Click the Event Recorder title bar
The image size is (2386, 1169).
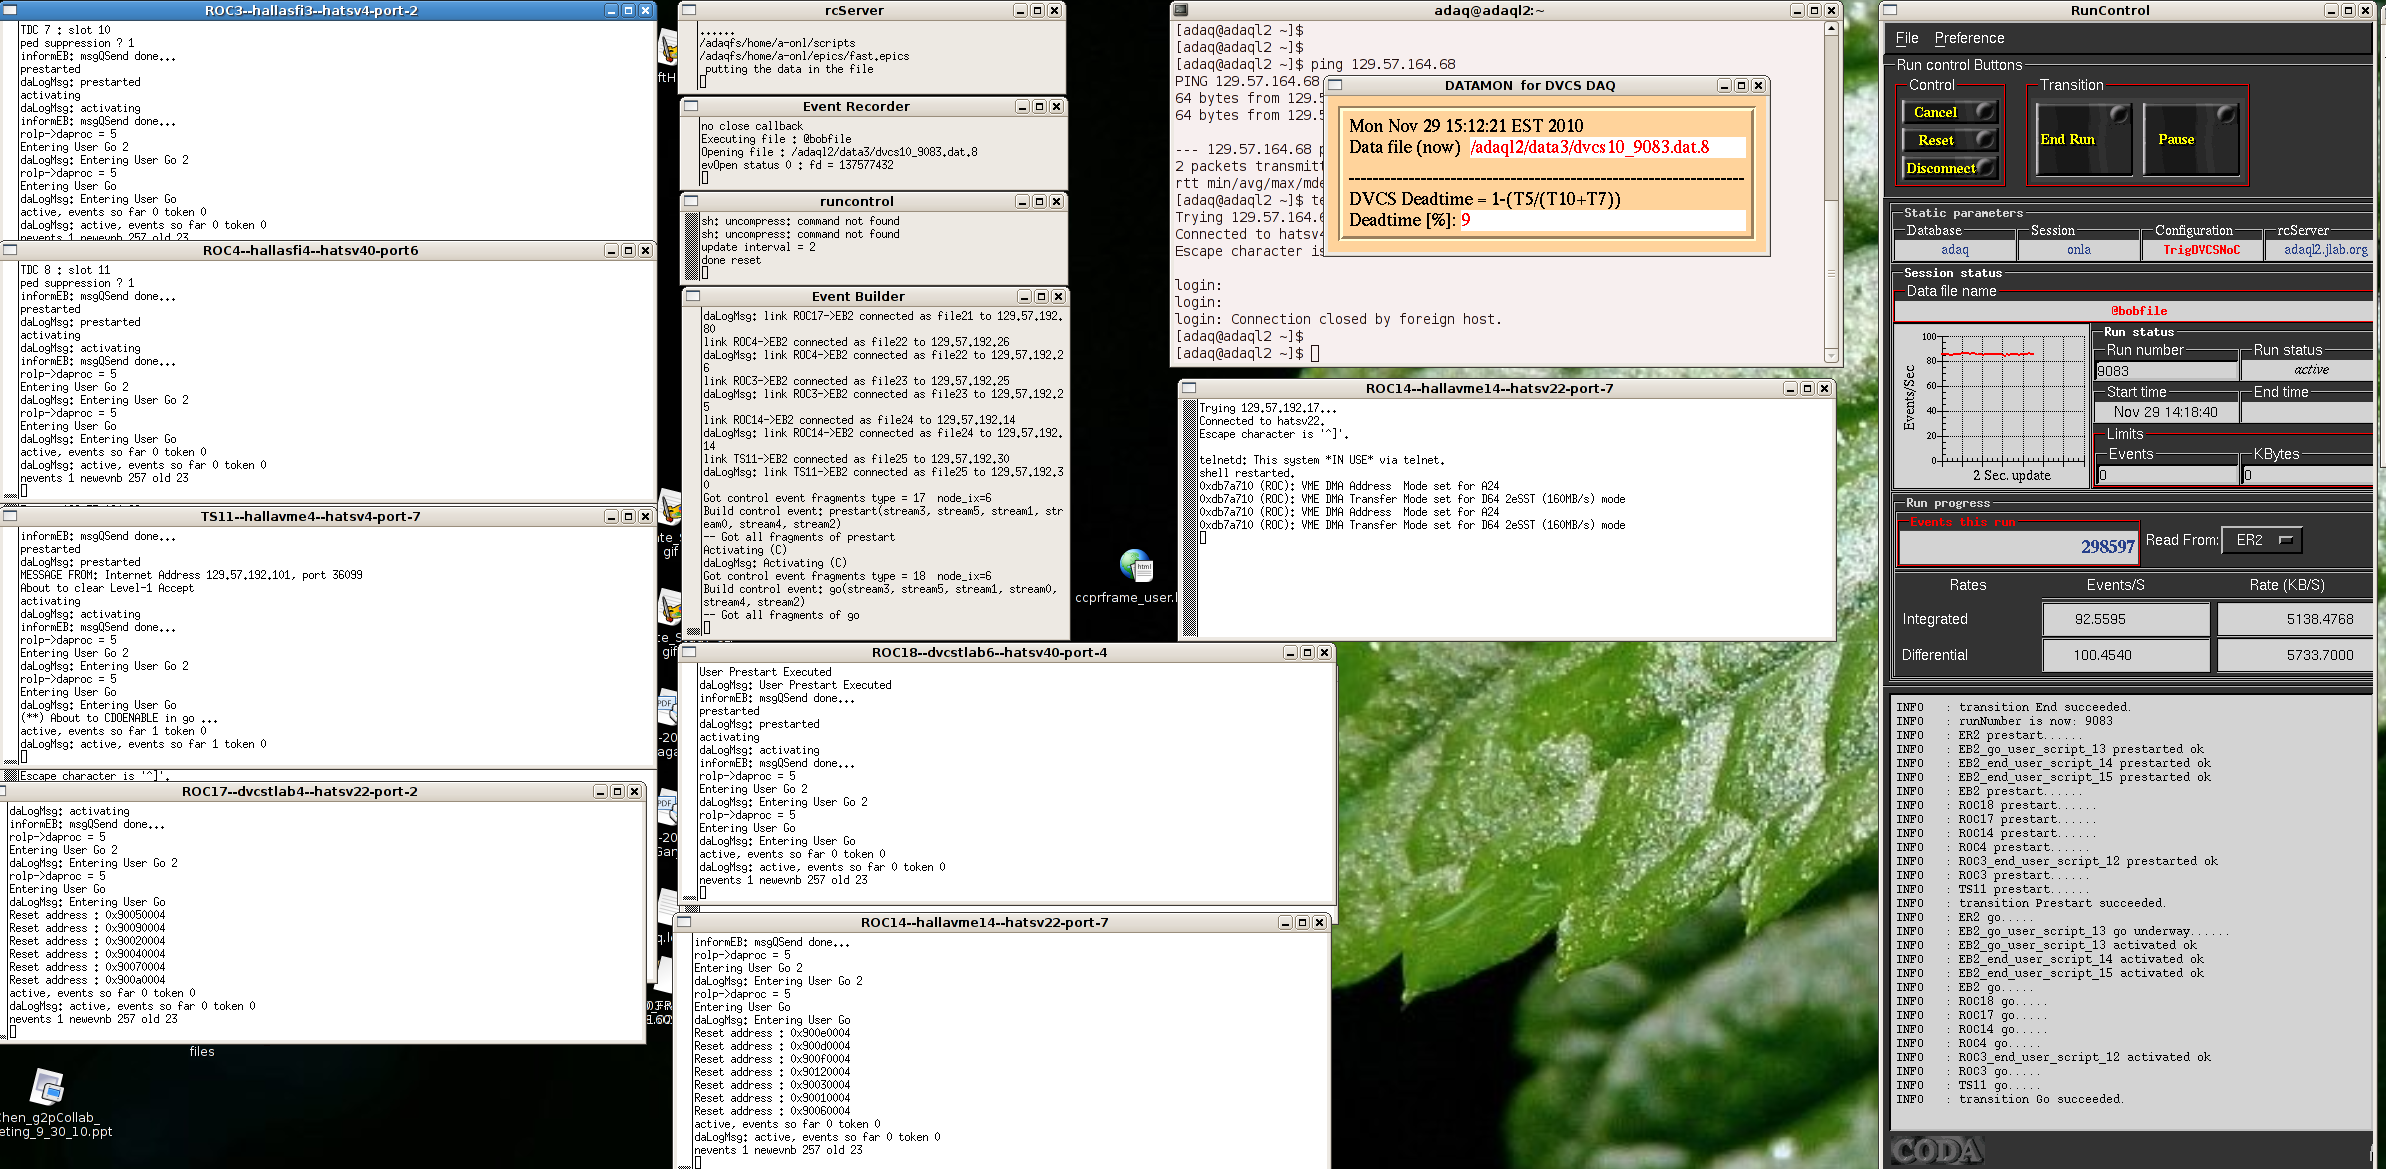pos(856,106)
